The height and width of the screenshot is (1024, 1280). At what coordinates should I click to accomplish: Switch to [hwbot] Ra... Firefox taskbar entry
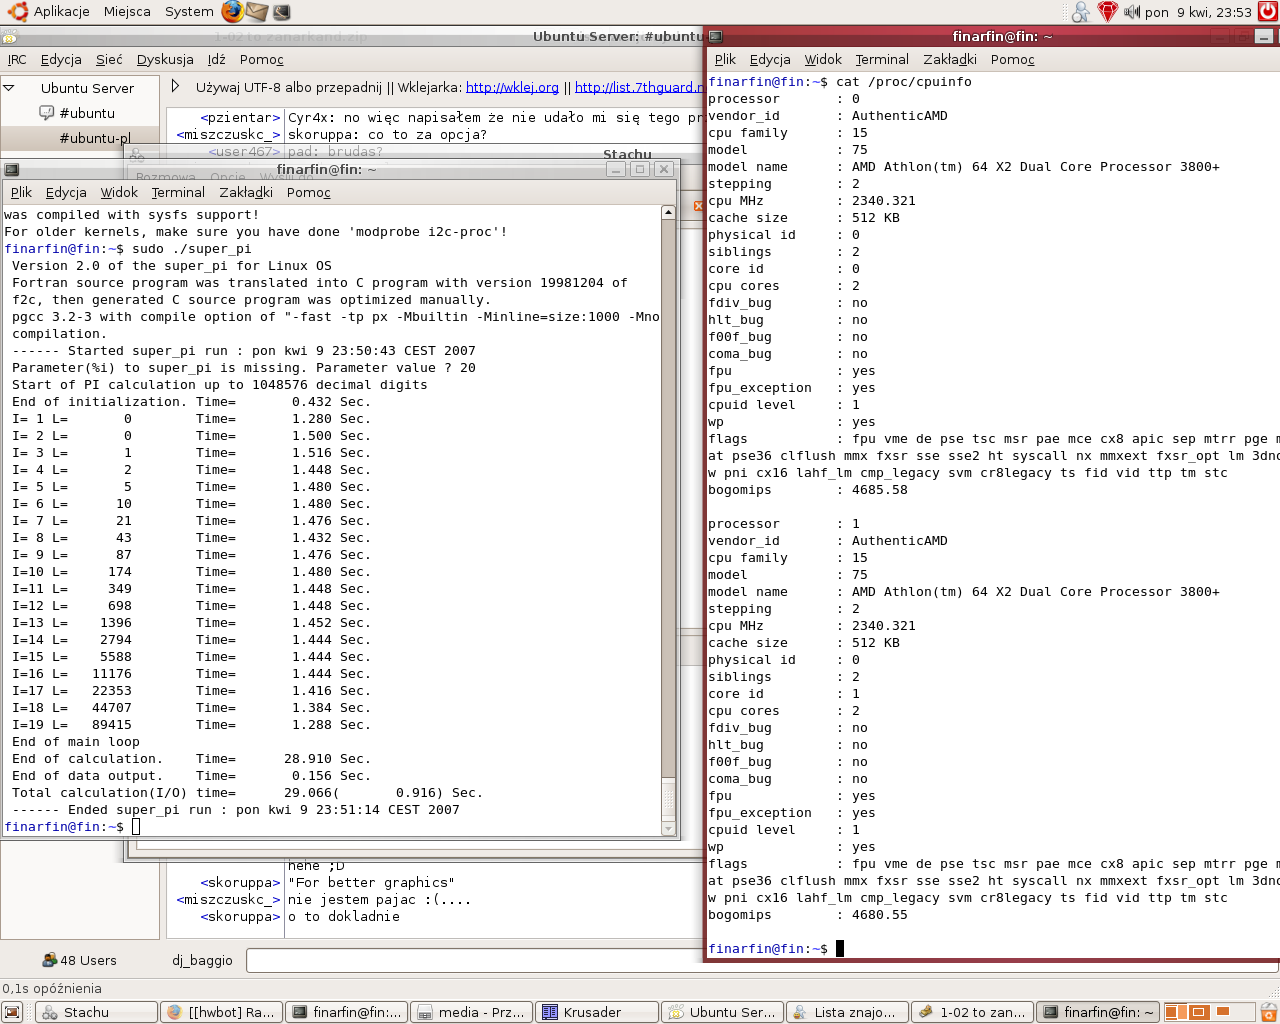pos(222,1012)
